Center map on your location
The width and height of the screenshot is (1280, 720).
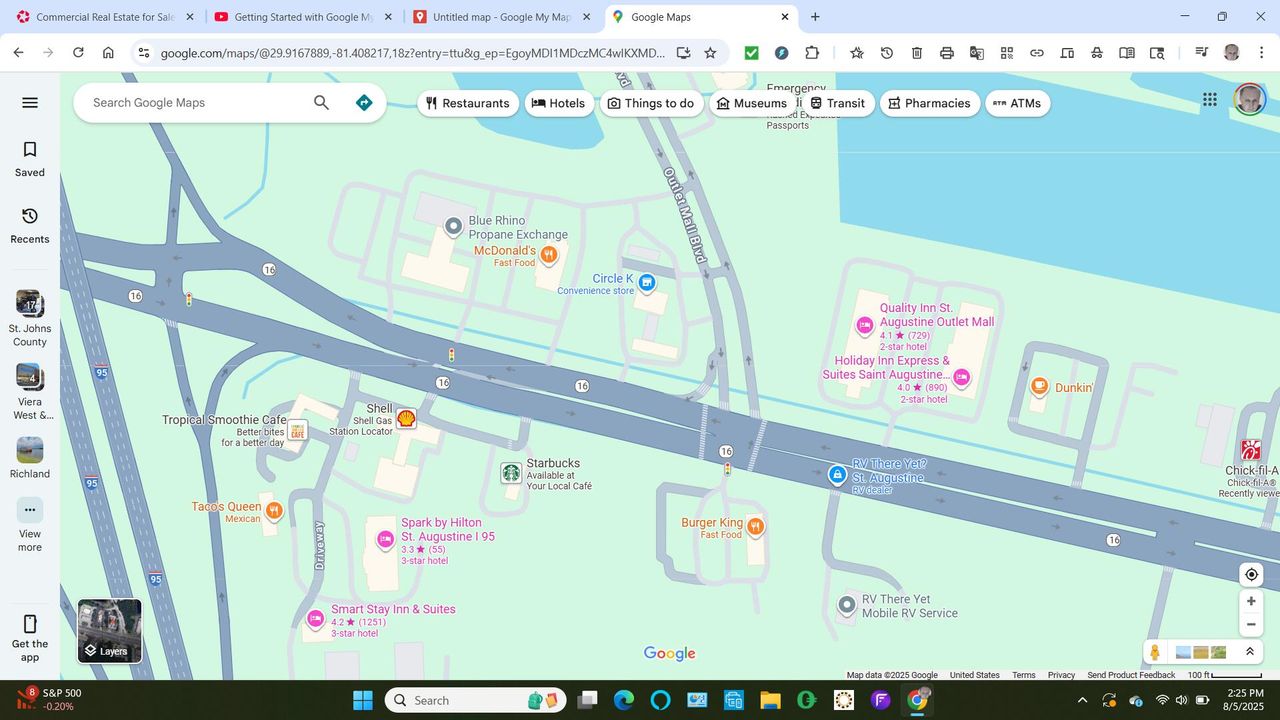(1251, 574)
